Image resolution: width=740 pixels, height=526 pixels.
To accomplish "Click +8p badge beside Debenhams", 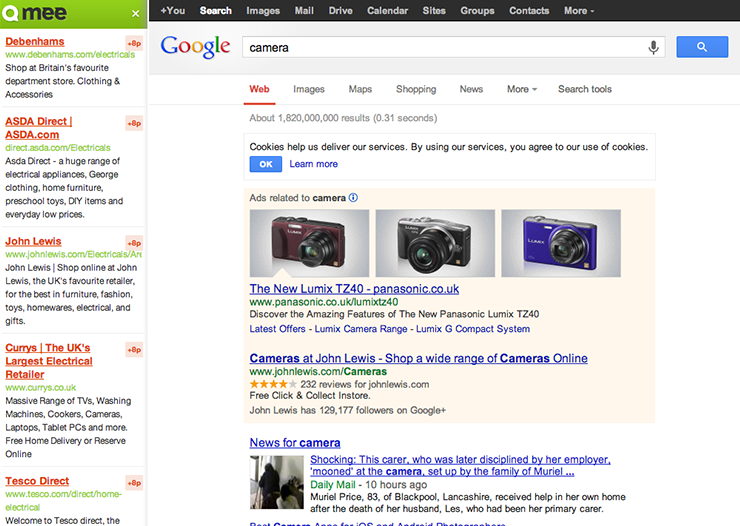I will click(x=134, y=43).
